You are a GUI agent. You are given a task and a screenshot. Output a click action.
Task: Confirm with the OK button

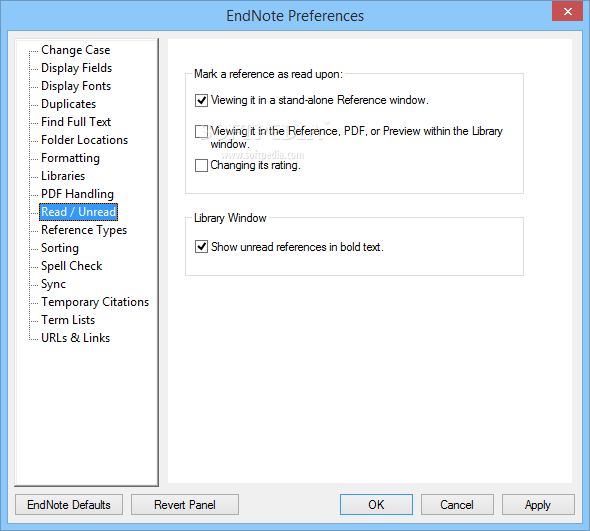coord(376,505)
